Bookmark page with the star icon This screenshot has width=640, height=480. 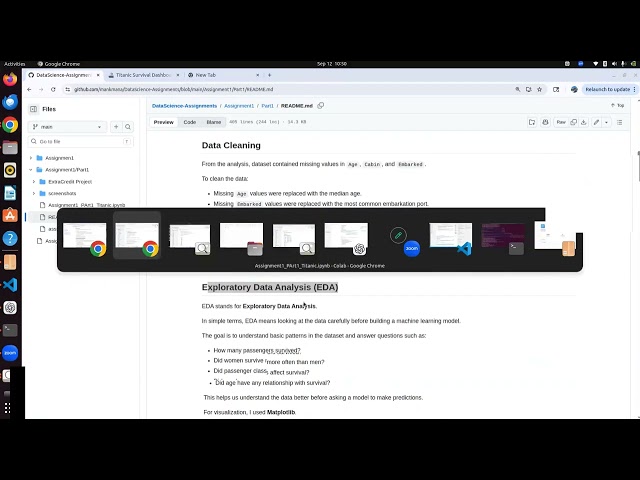click(539, 89)
